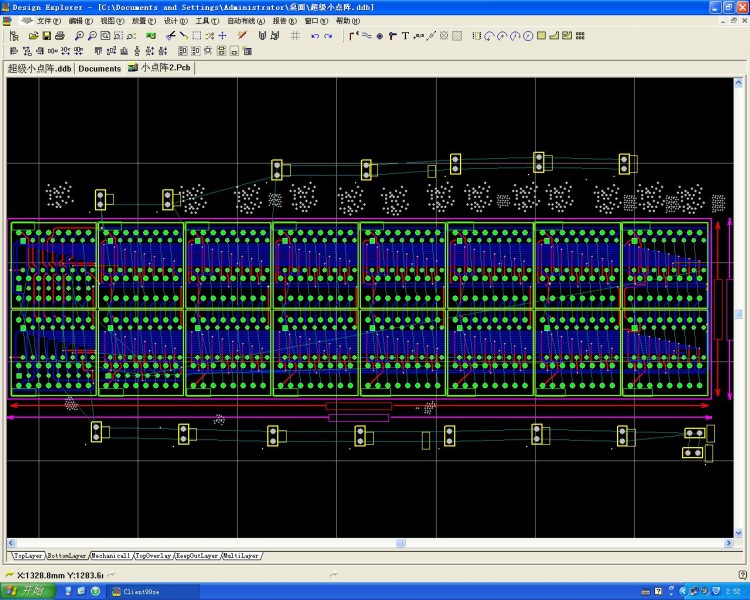Select the Place String text tool
This screenshot has width=750, height=600.
(405, 36)
